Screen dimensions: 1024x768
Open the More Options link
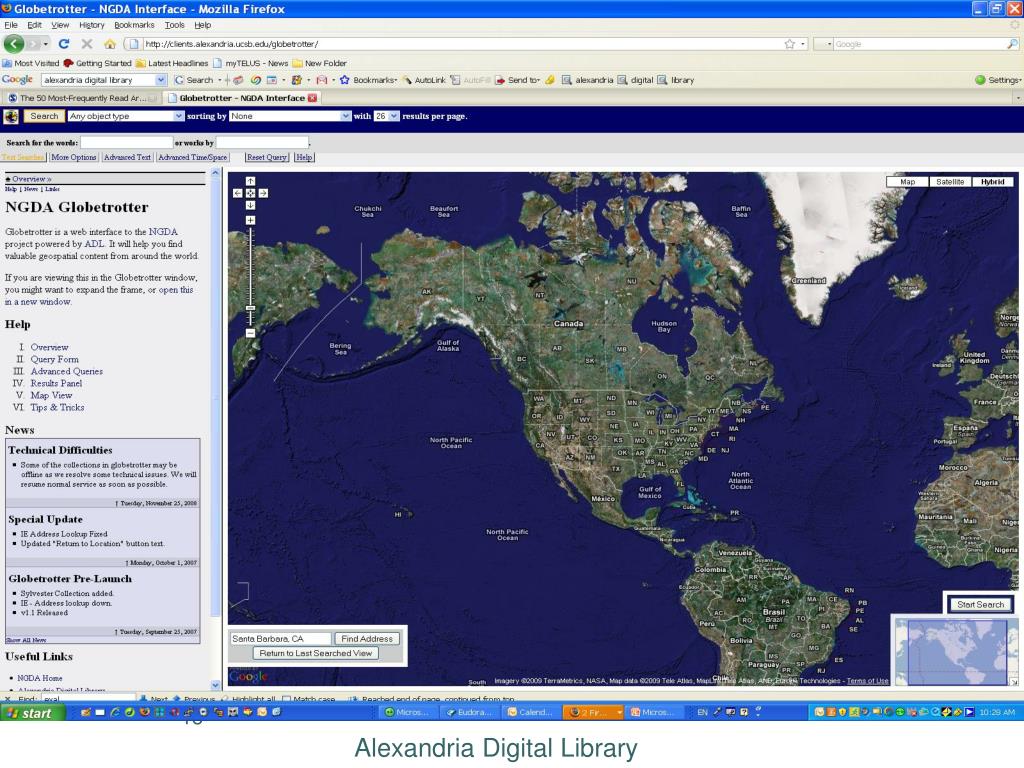74,157
